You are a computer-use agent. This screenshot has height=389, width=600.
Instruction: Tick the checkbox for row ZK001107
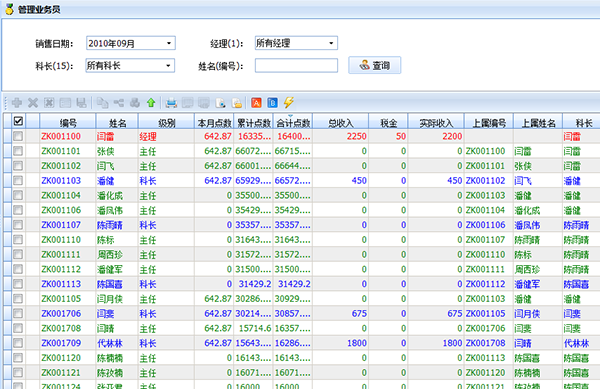click(18, 225)
